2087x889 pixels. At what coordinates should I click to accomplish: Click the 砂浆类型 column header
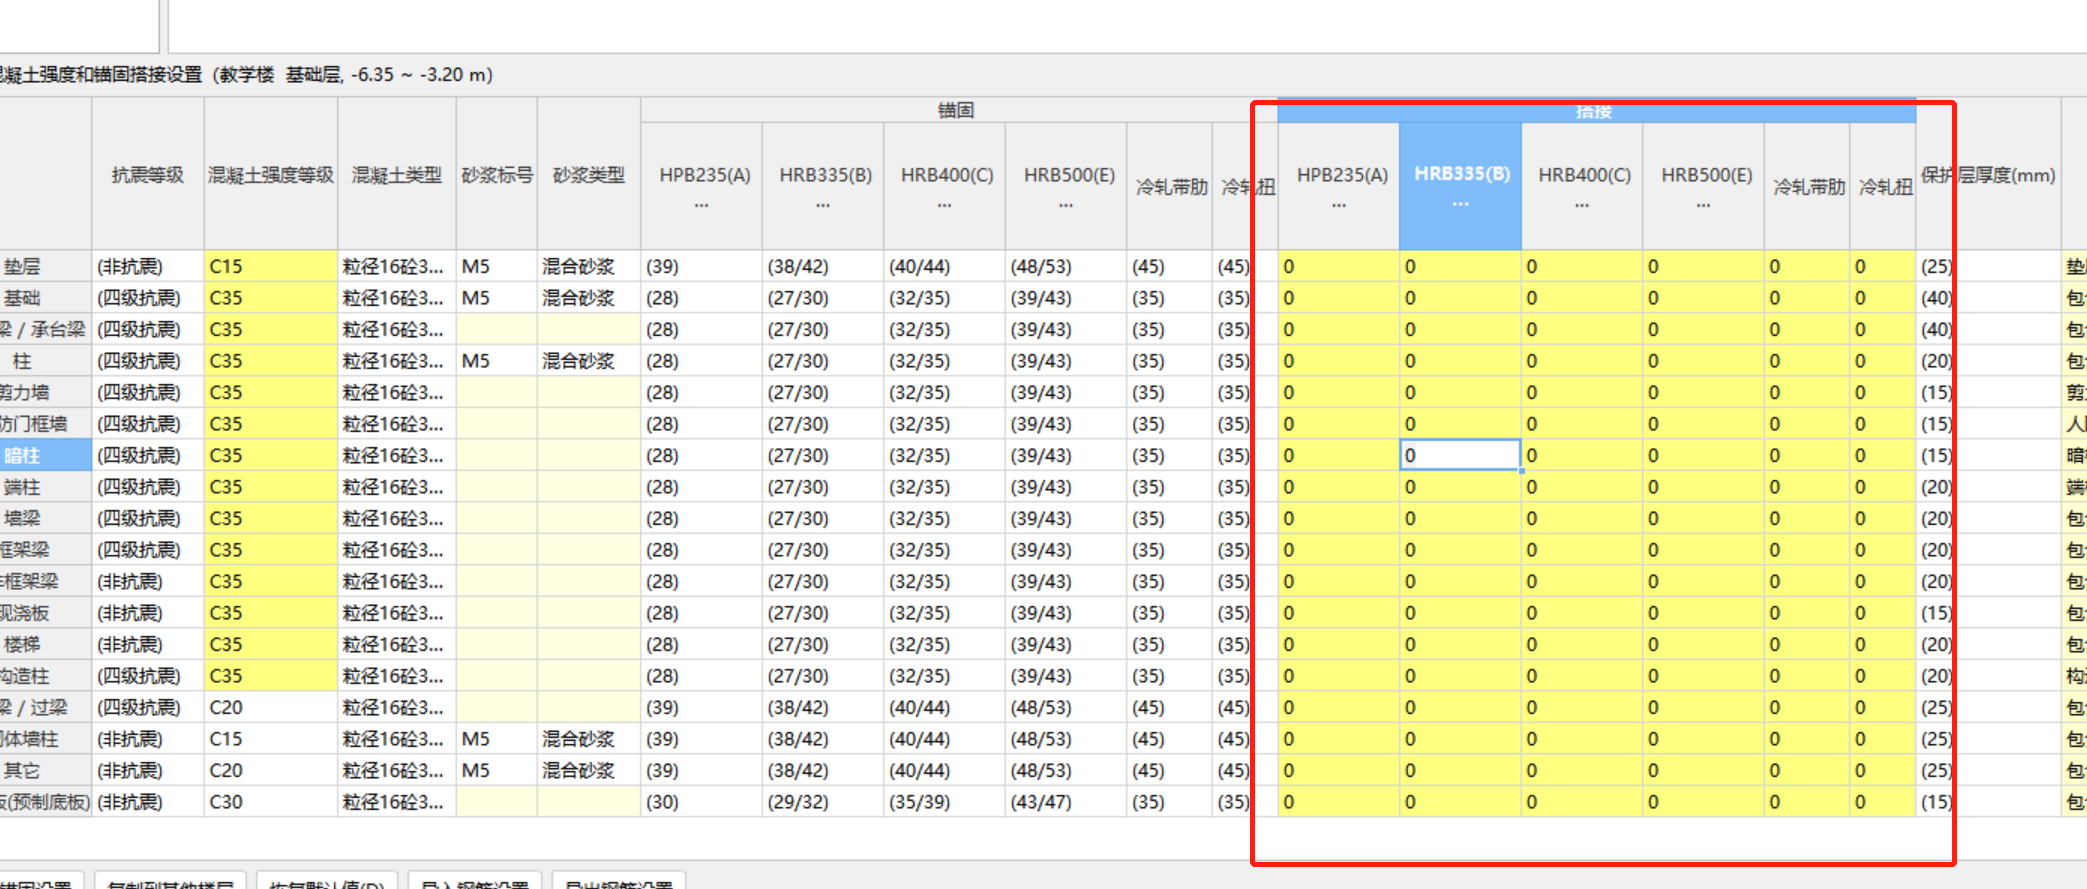589,175
